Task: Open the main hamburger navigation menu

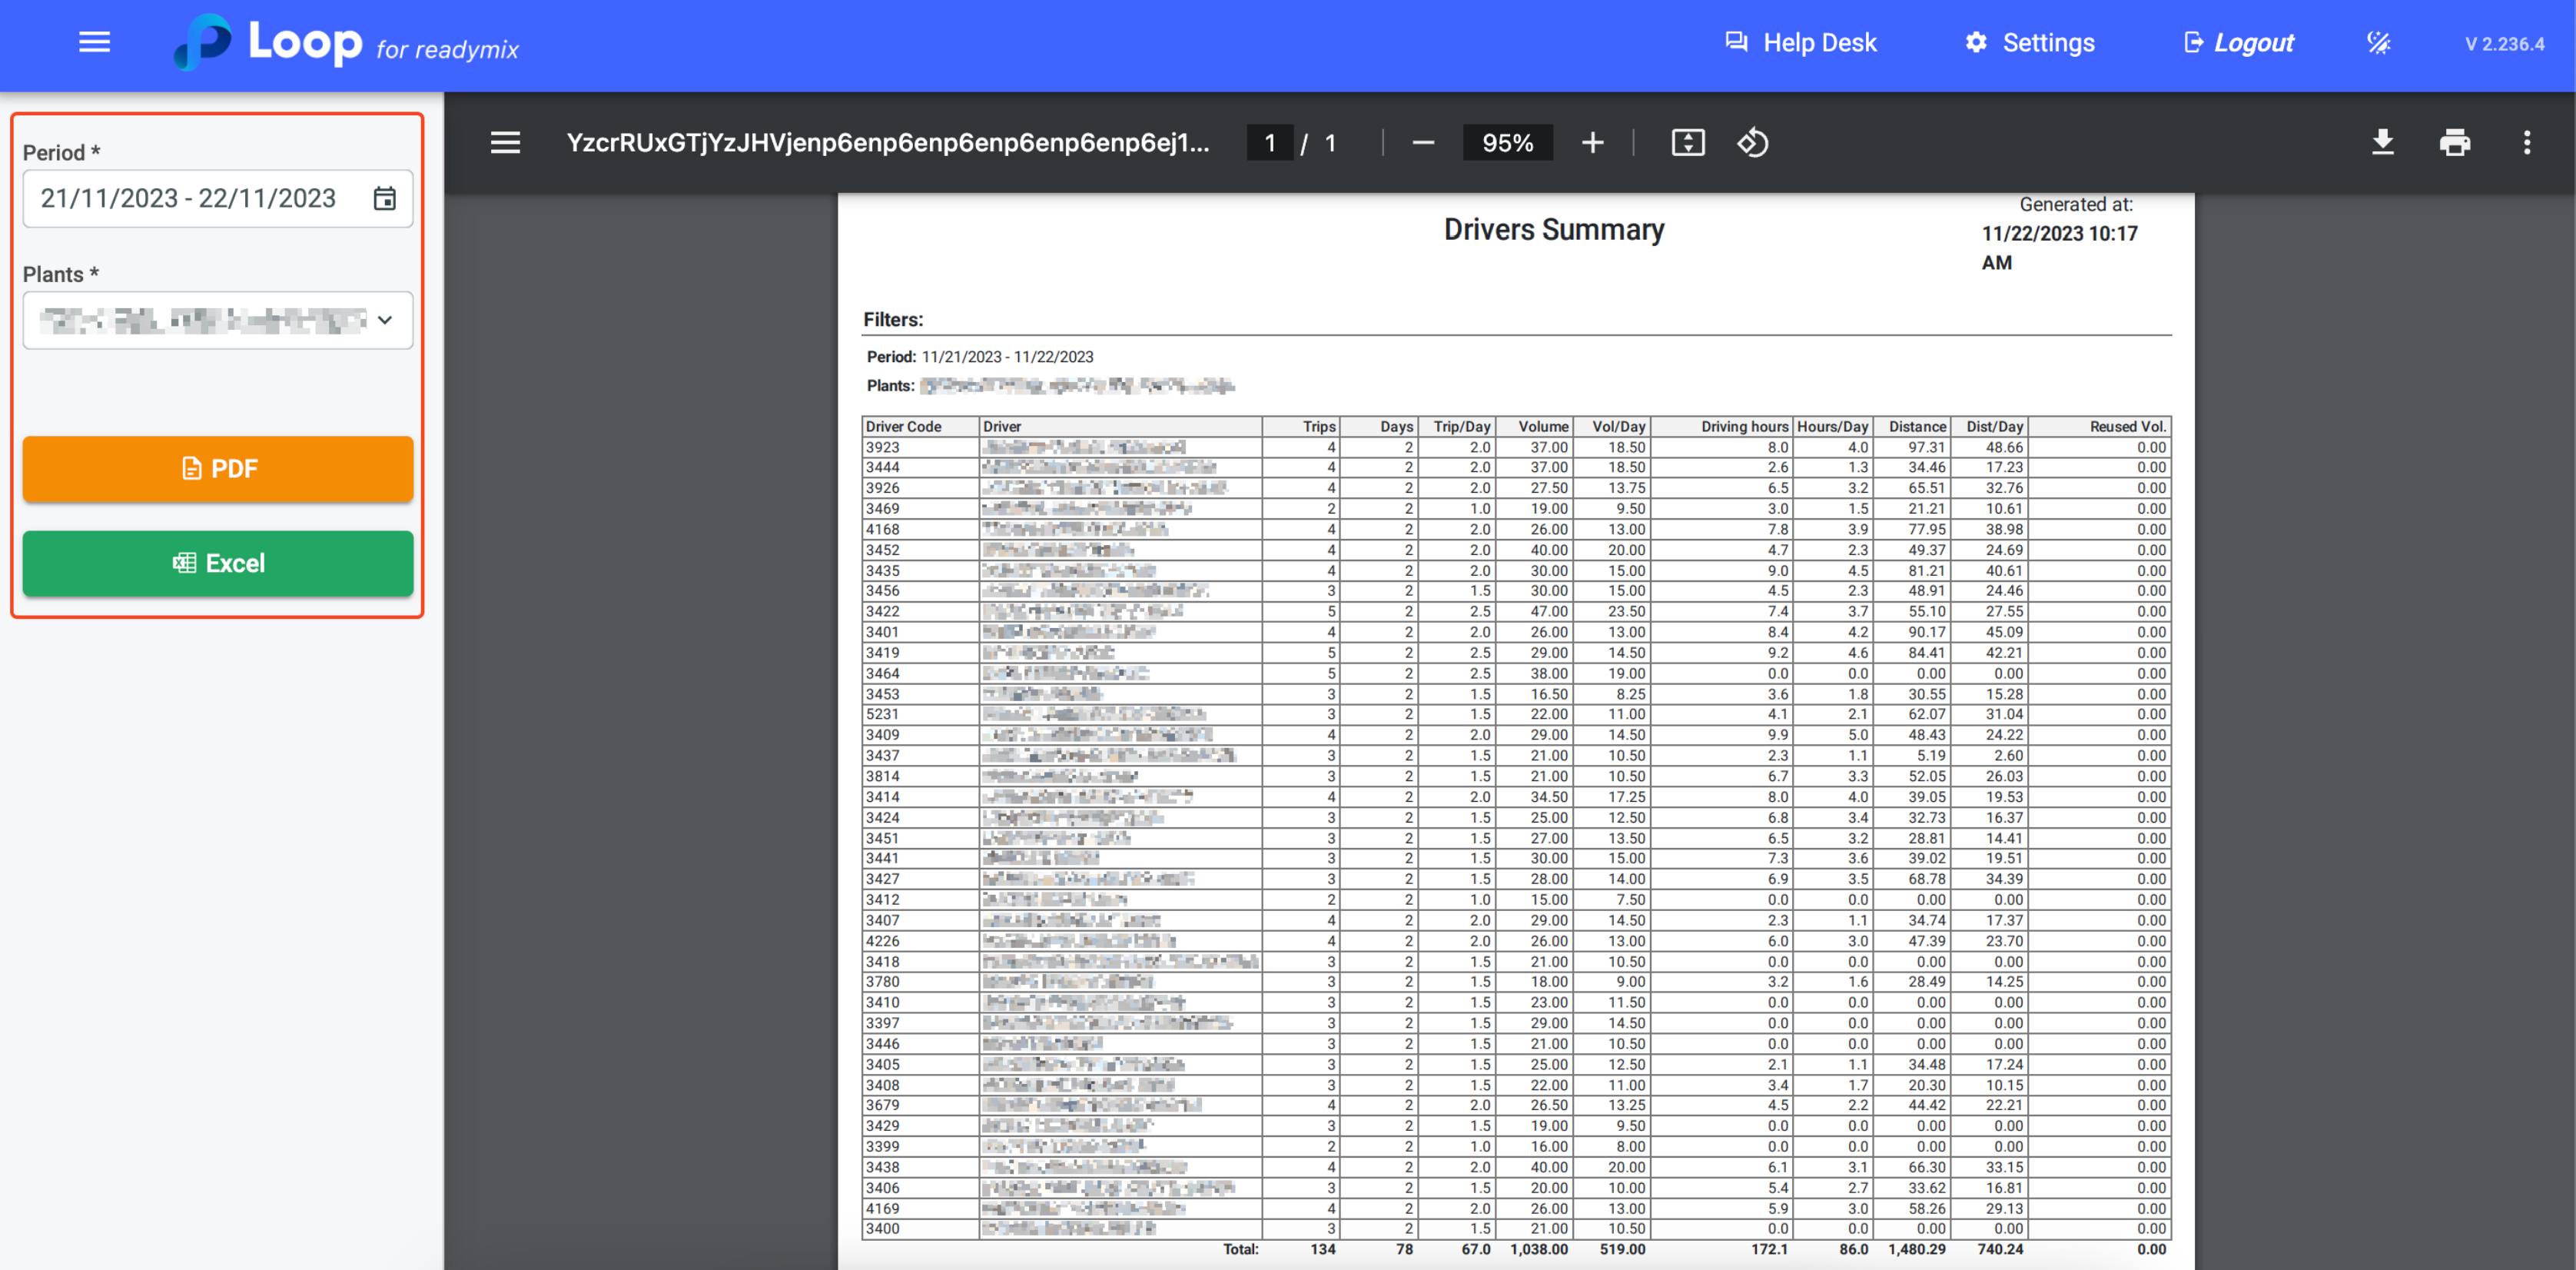Action: 94,42
